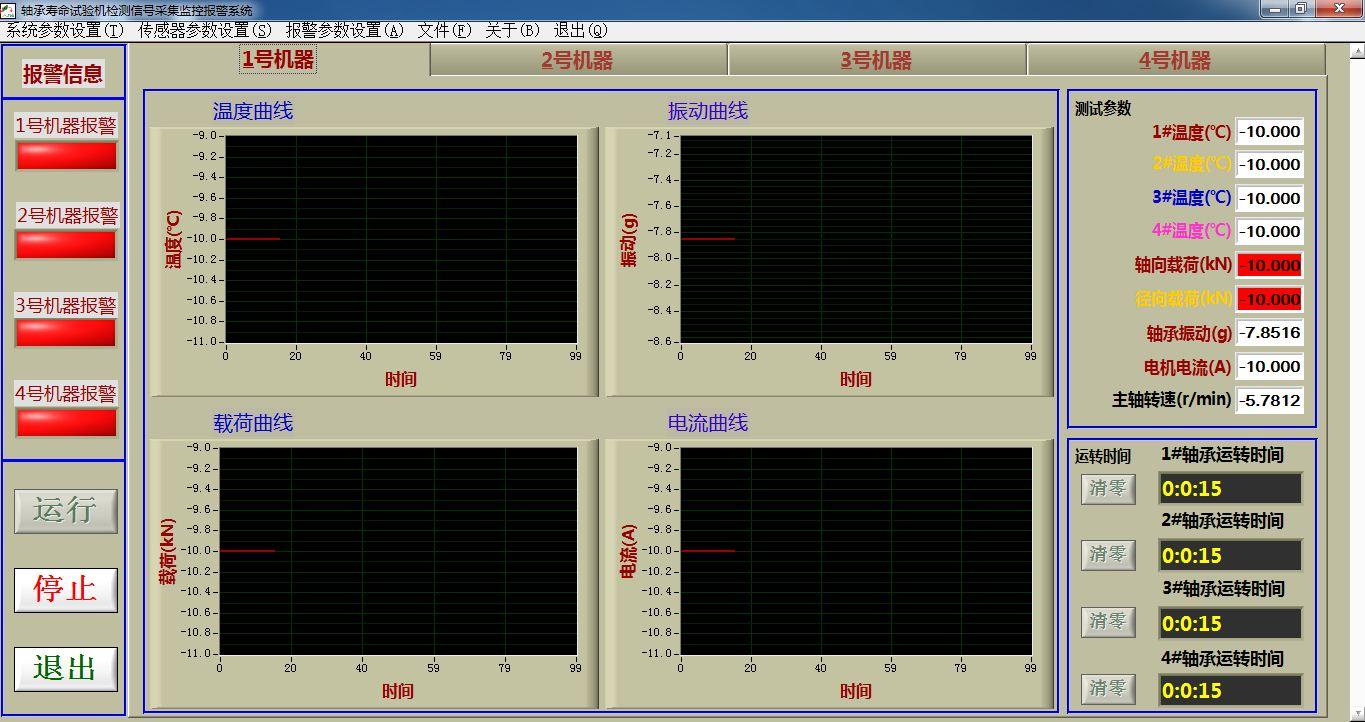Screen dimensions: 1365x722
Task: Open the 系统参数设置(T) menu
Action: [66, 30]
